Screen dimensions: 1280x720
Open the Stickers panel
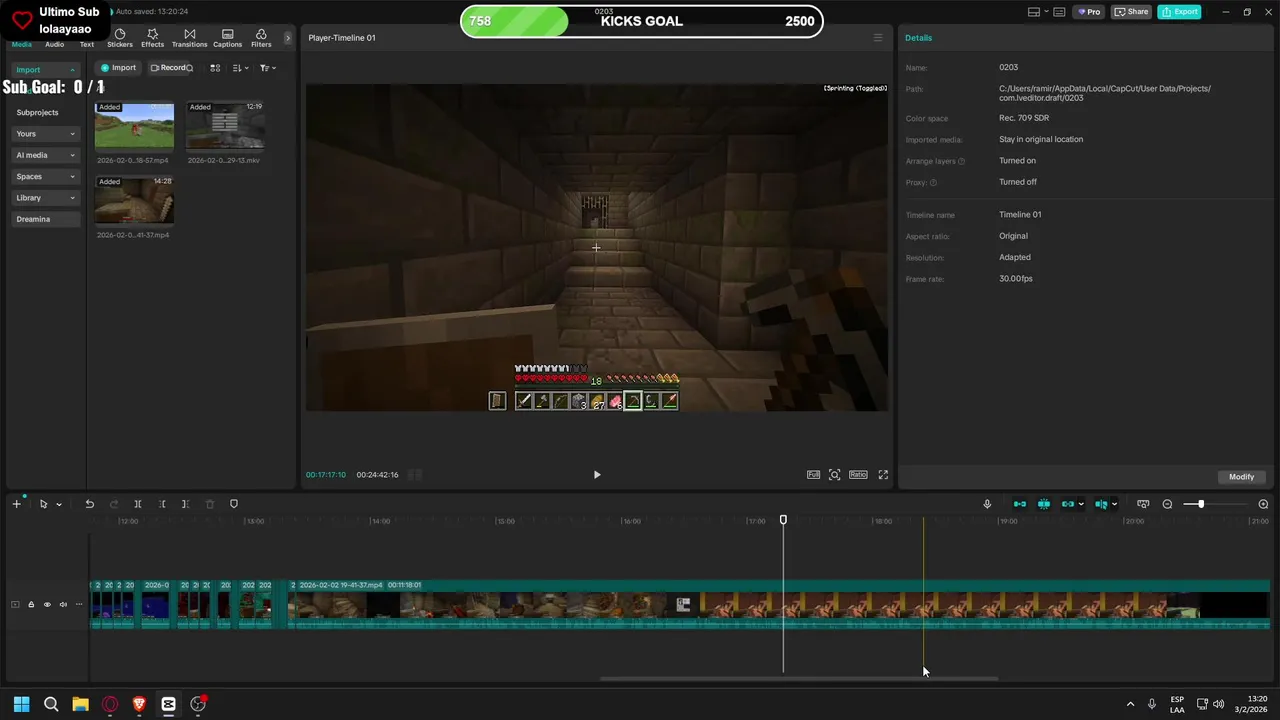tap(120, 38)
